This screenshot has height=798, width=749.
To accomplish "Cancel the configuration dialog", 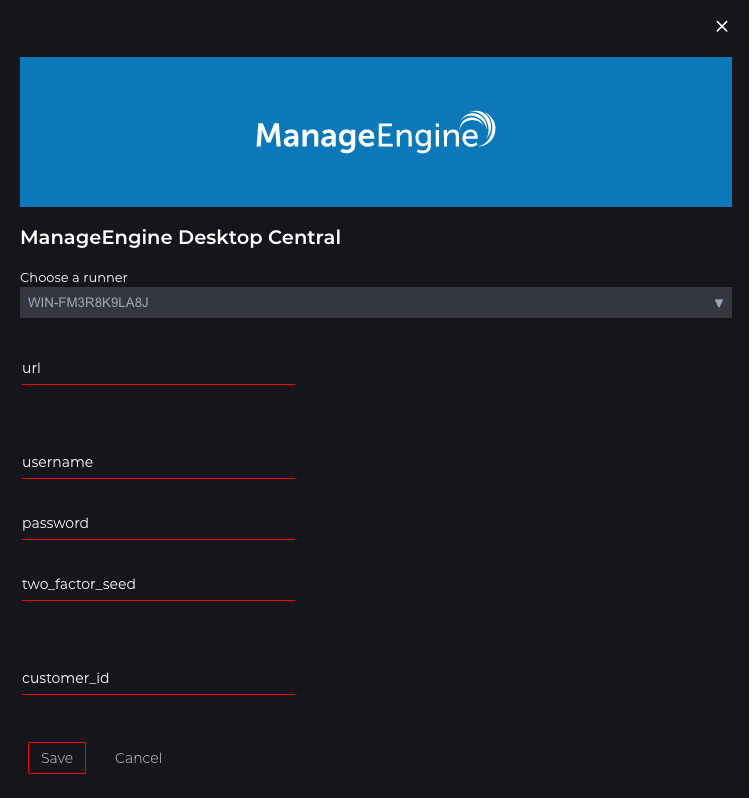I will point(138,758).
